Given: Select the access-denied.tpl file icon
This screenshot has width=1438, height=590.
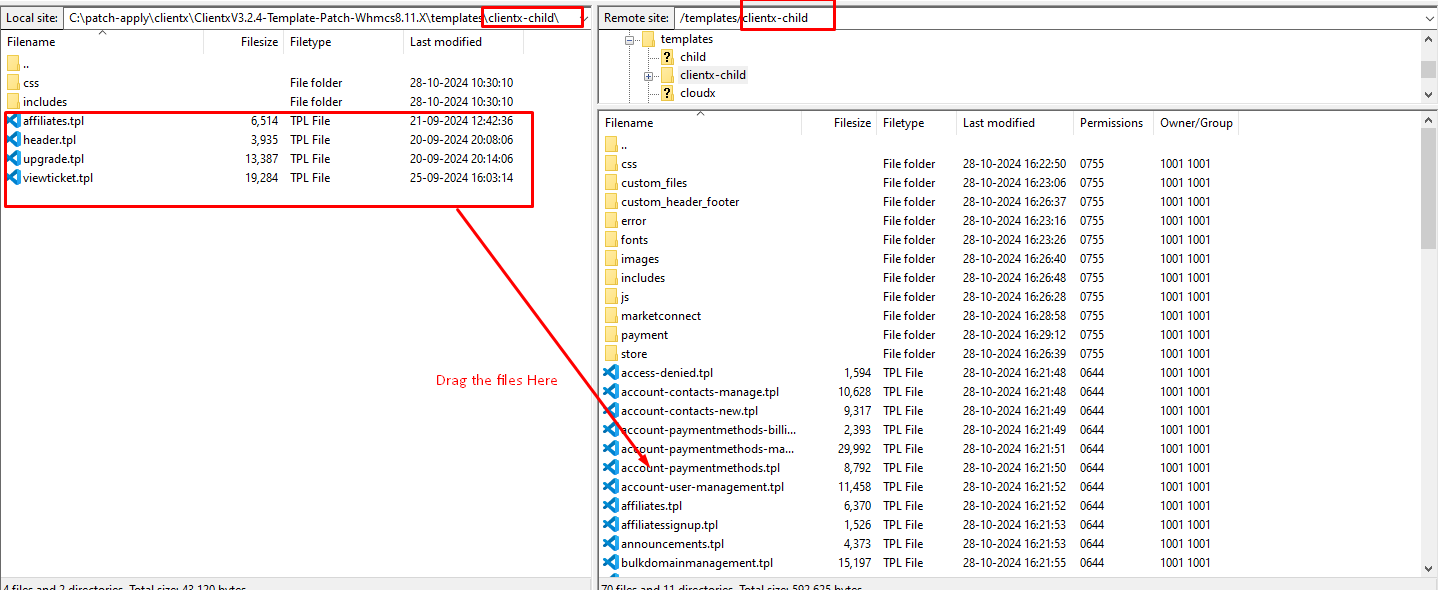Looking at the screenshot, I should click(x=611, y=373).
